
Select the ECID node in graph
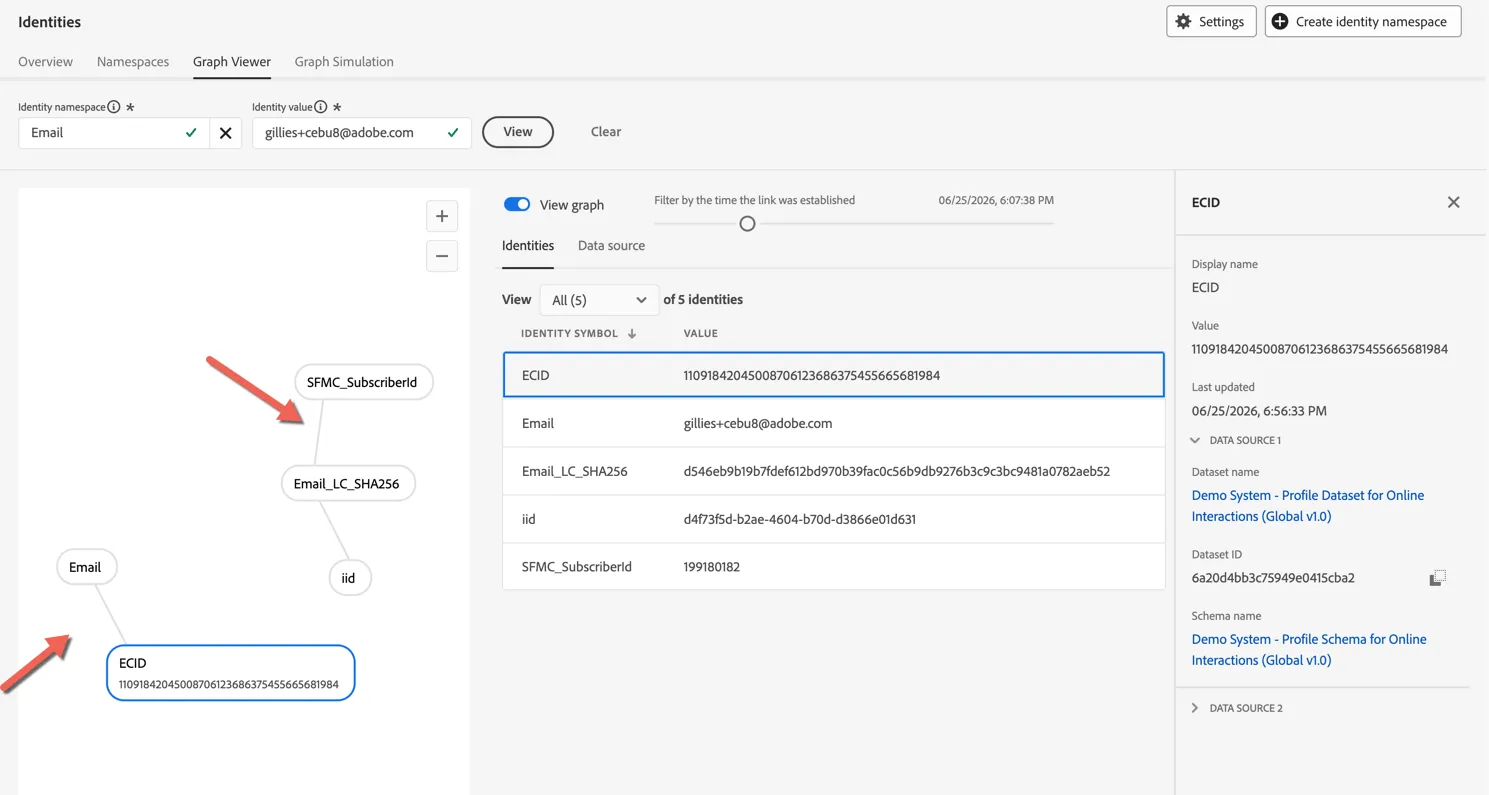pyautogui.click(x=230, y=672)
